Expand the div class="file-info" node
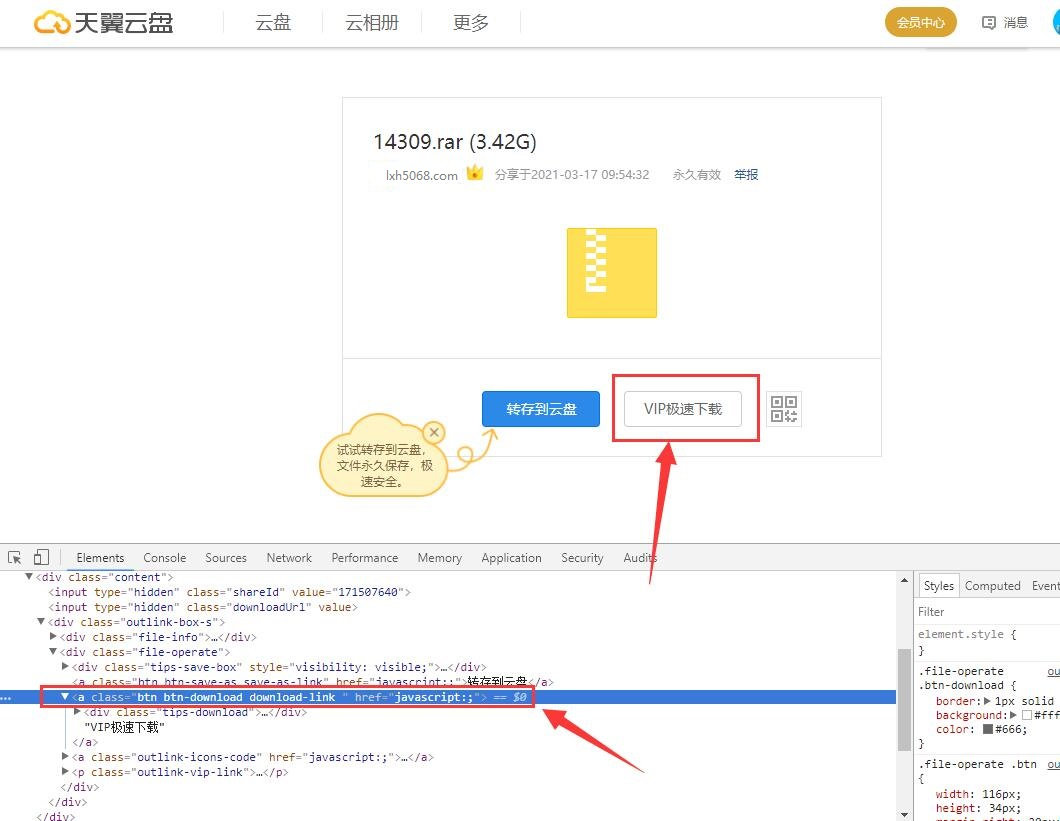 (53, 636)
